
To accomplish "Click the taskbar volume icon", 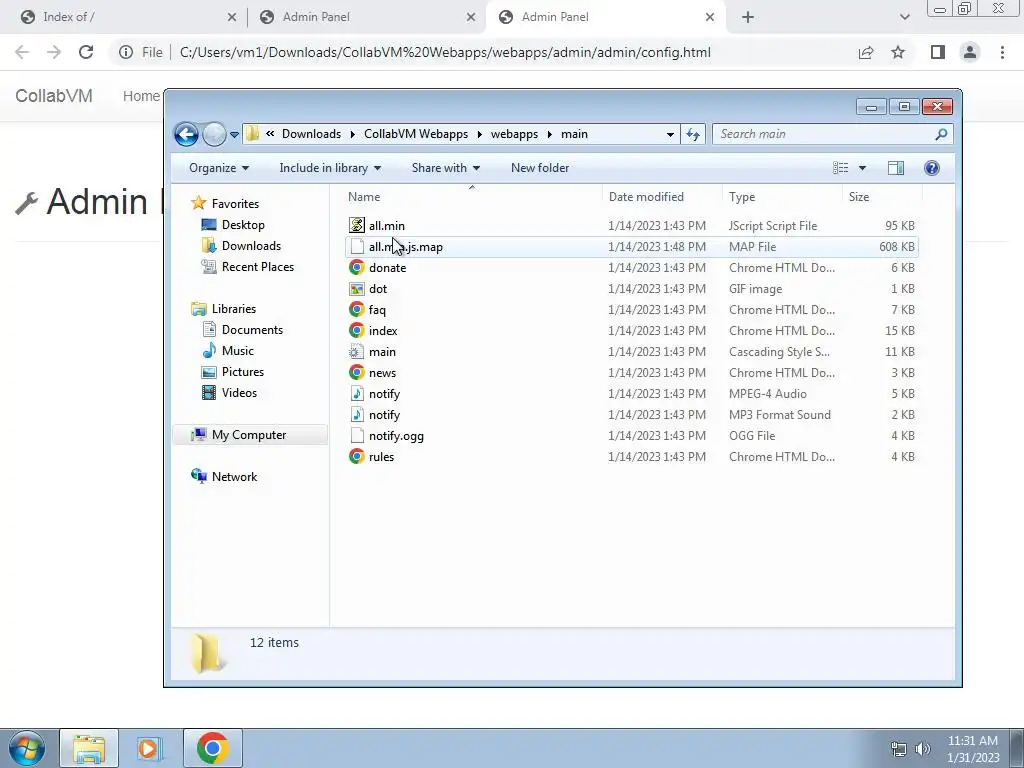I will (x=923, y=749).
